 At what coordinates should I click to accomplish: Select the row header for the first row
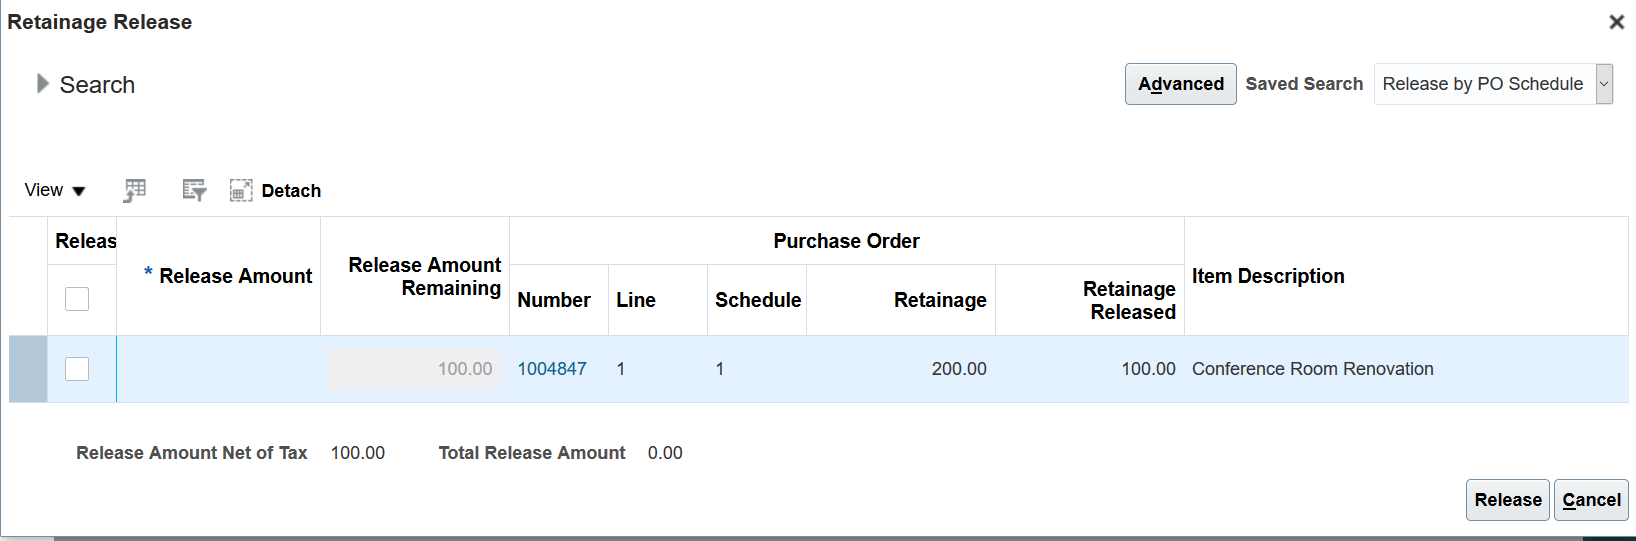(28, 369)
